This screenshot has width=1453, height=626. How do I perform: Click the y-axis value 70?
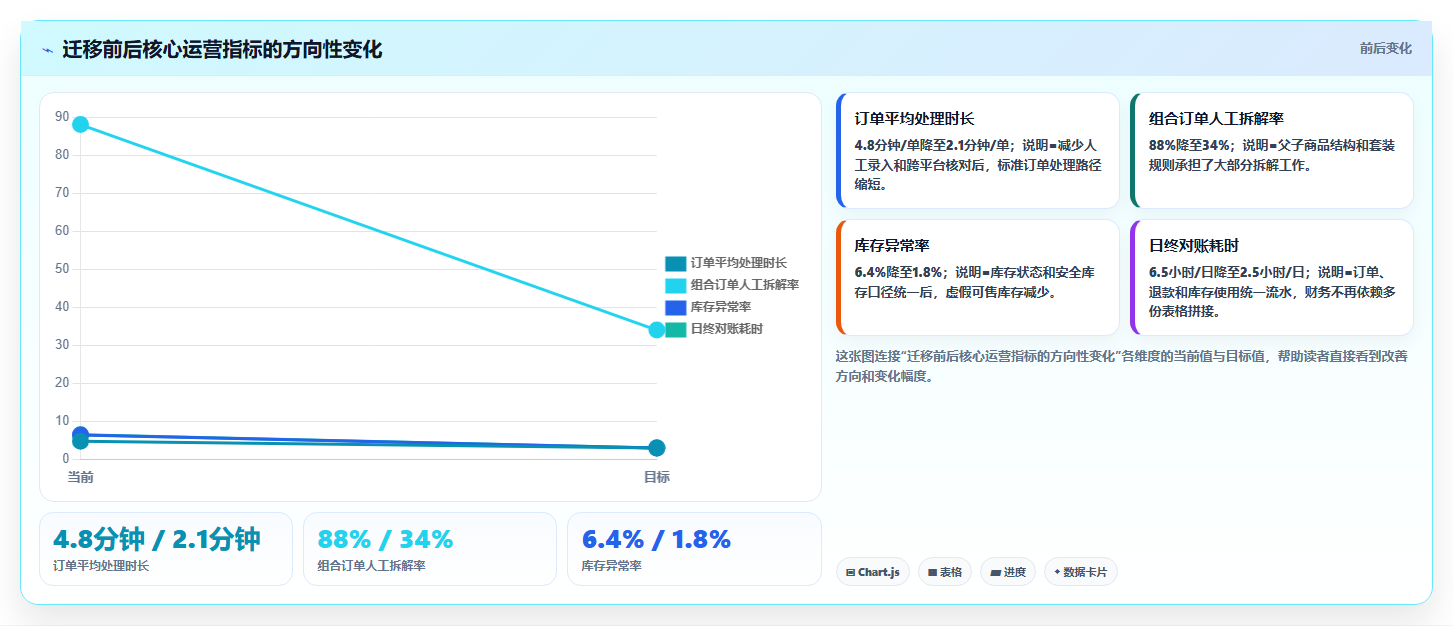click(62, 193)
